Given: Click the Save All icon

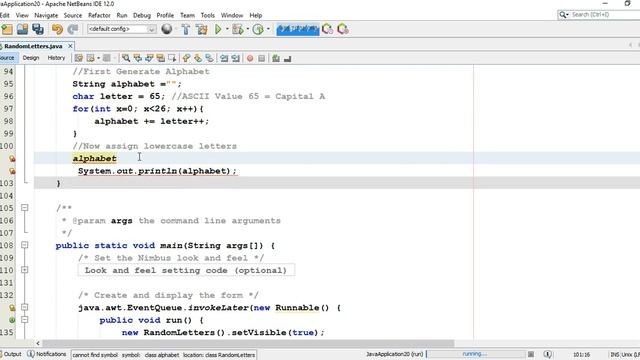Looking at the screenshot, I should pos(38,29).
